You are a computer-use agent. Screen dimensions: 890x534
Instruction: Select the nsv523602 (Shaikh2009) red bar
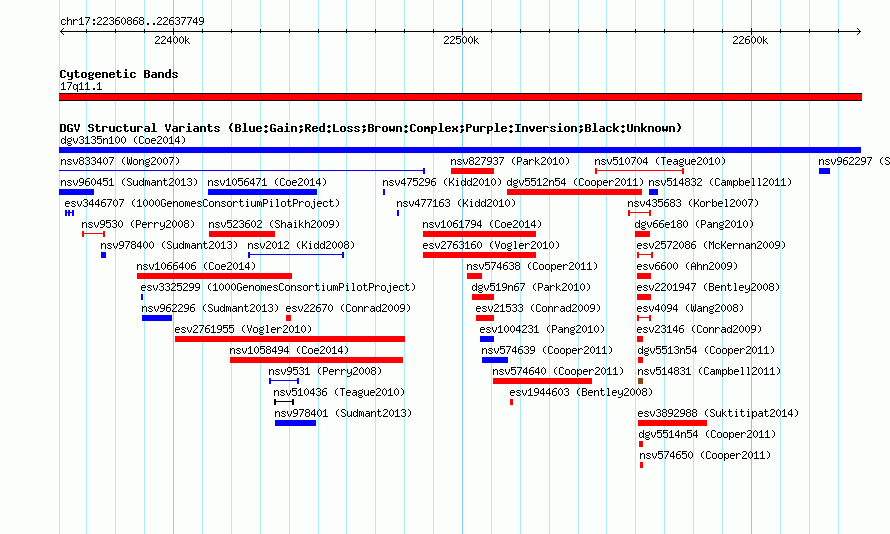point(242,234)
